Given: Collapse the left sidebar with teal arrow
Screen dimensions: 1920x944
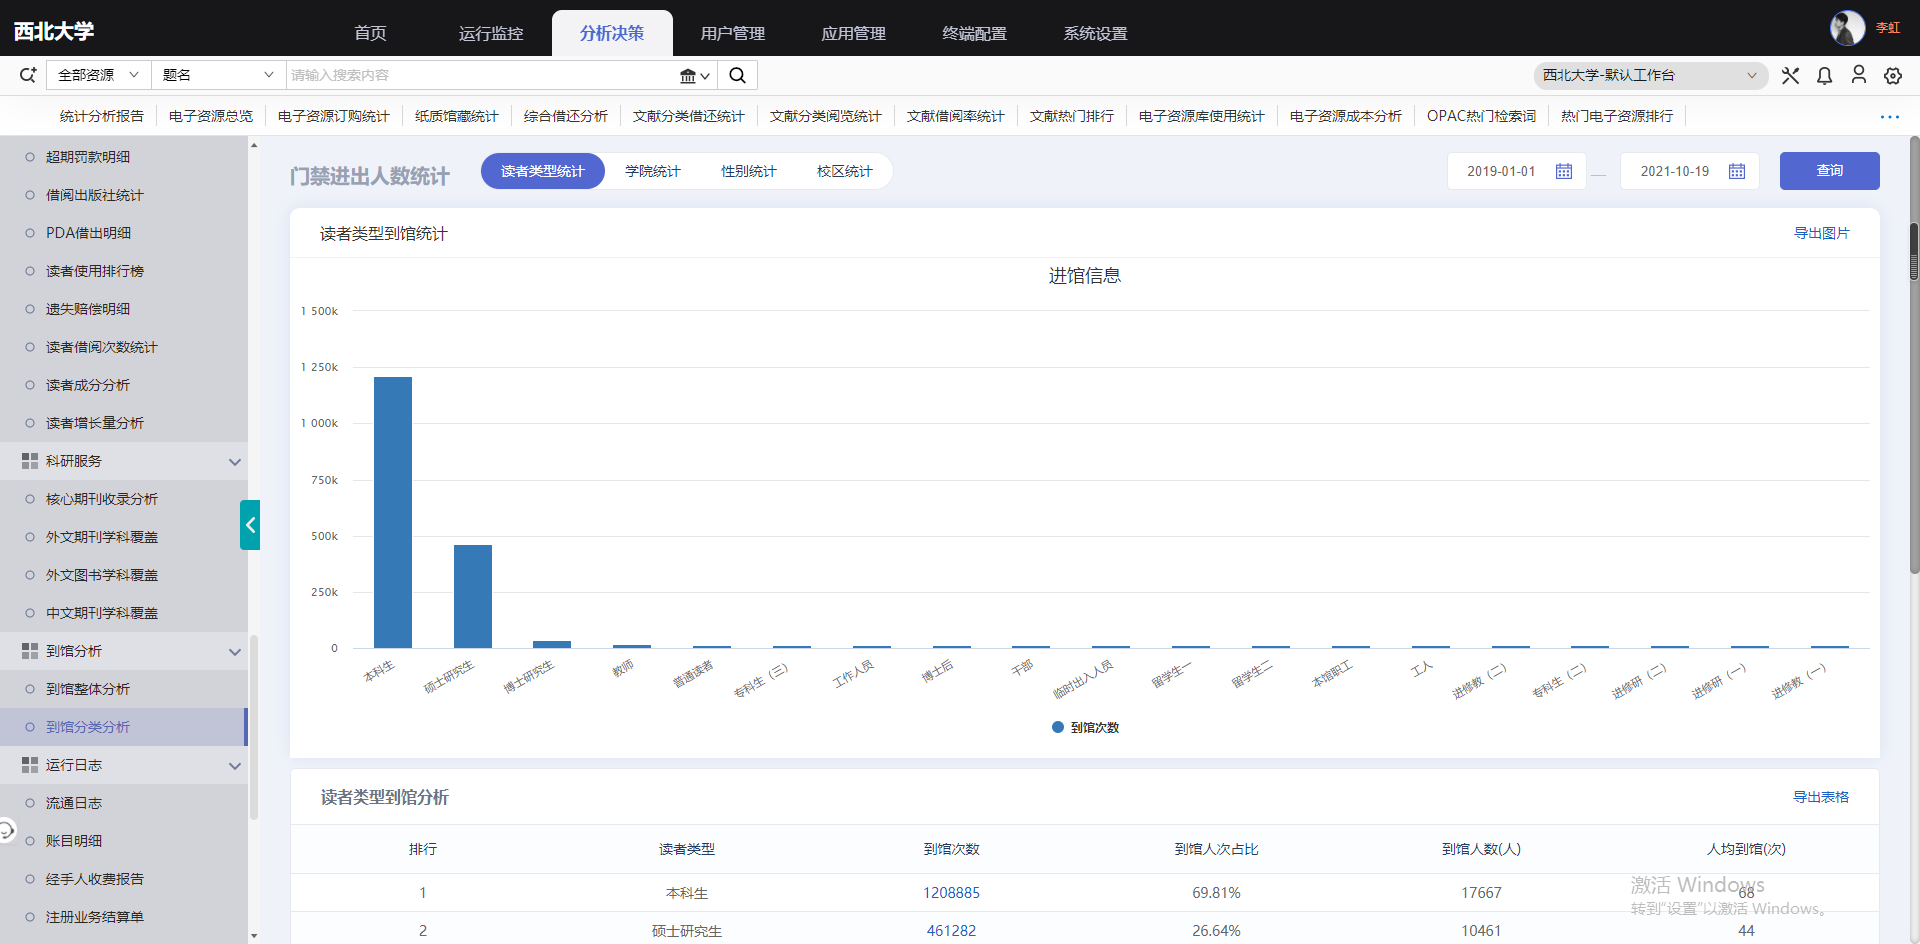Looking at the screenshot, I should [x=250, y=525].
